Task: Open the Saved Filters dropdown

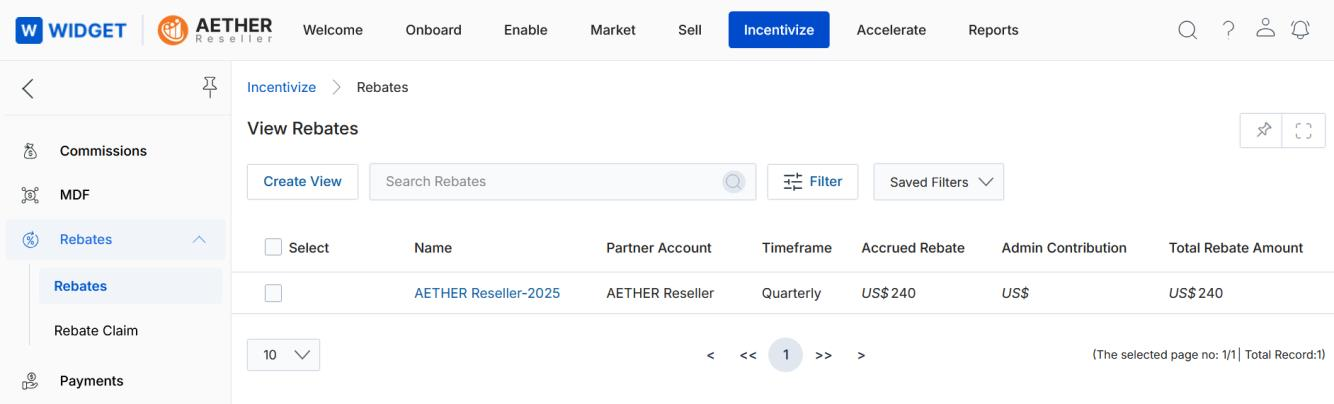Action: click(x=939, y=182)
